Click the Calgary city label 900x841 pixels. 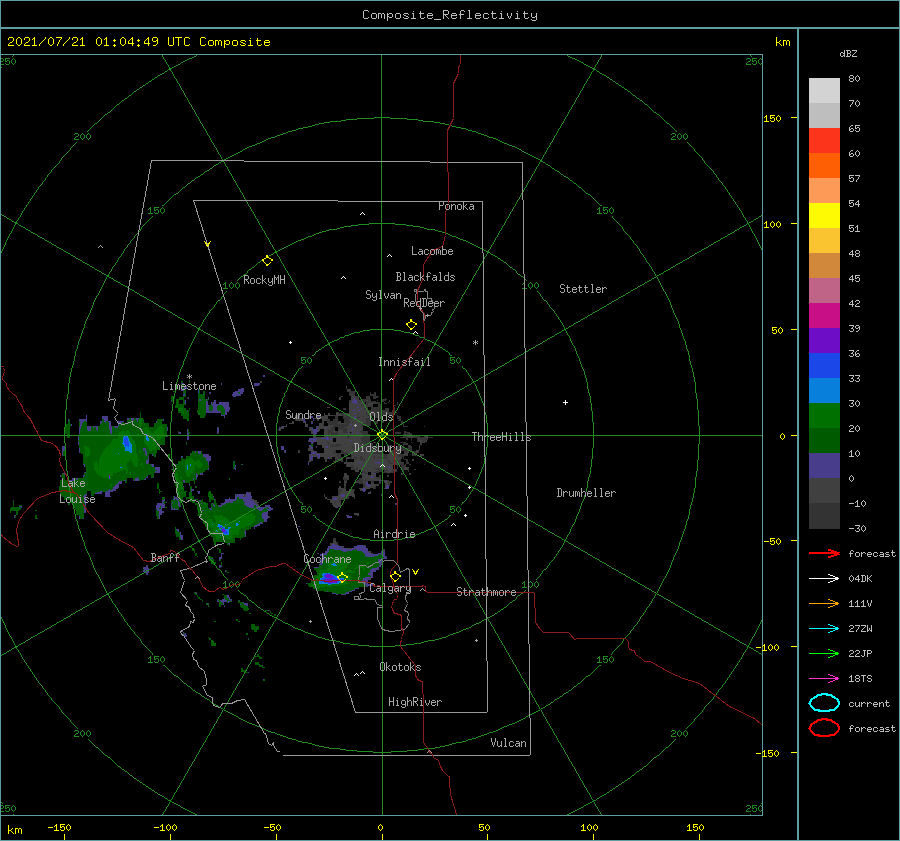pyautogui.click(x=390, y=588)
